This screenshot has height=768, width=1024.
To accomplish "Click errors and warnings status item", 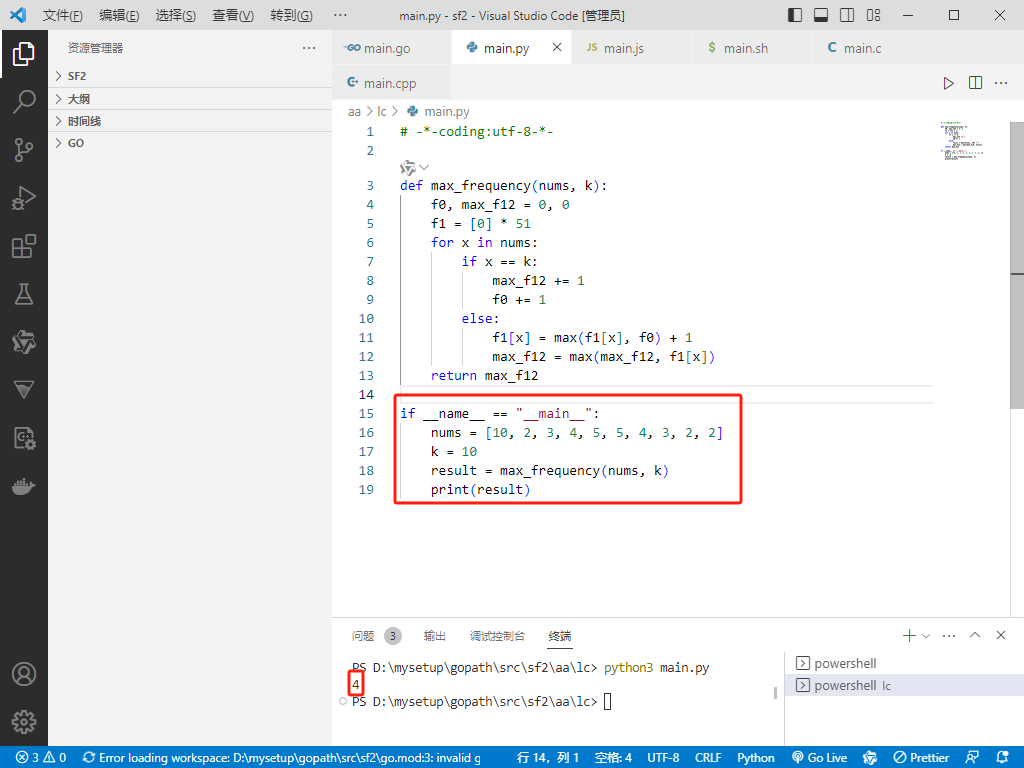I will (x=40, y=758).
